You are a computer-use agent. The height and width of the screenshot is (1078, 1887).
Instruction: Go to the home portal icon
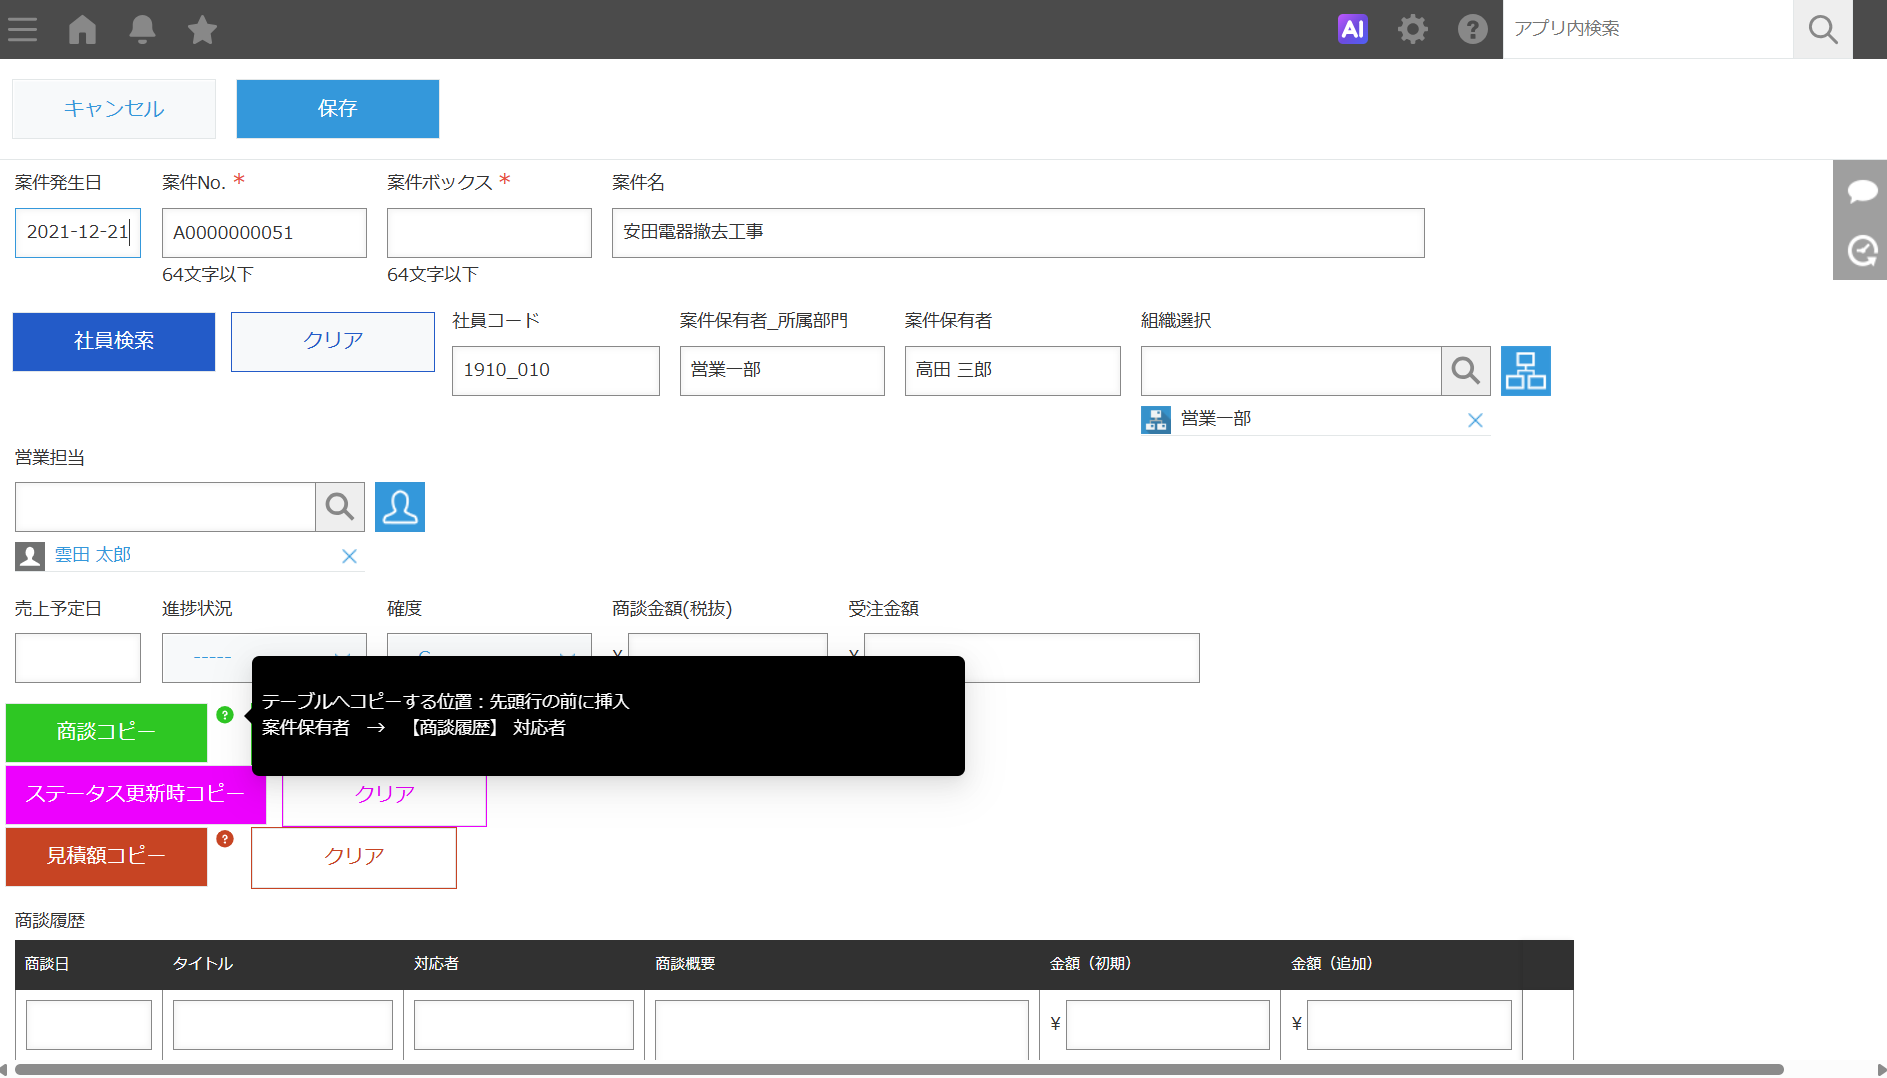point(82,29)
